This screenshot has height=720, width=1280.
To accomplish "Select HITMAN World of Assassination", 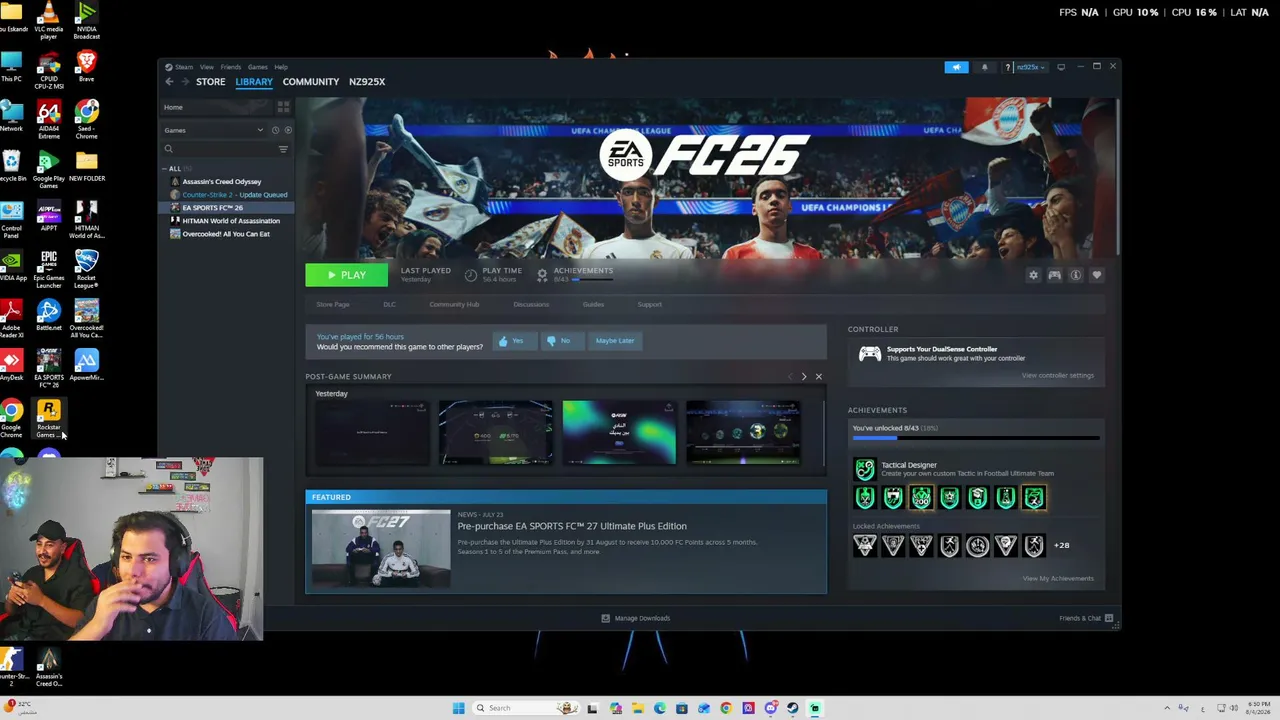I will [x=230, y=221].
